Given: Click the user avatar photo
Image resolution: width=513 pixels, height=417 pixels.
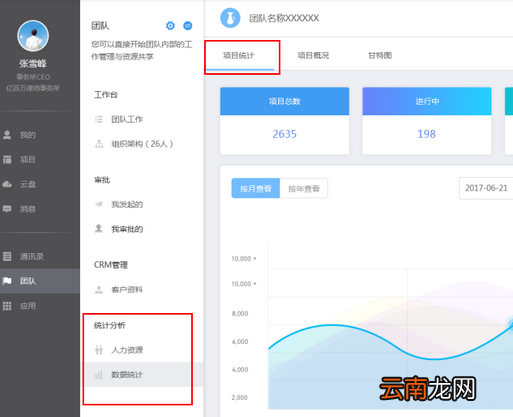Looking at the screenshot, I should 33,36.
